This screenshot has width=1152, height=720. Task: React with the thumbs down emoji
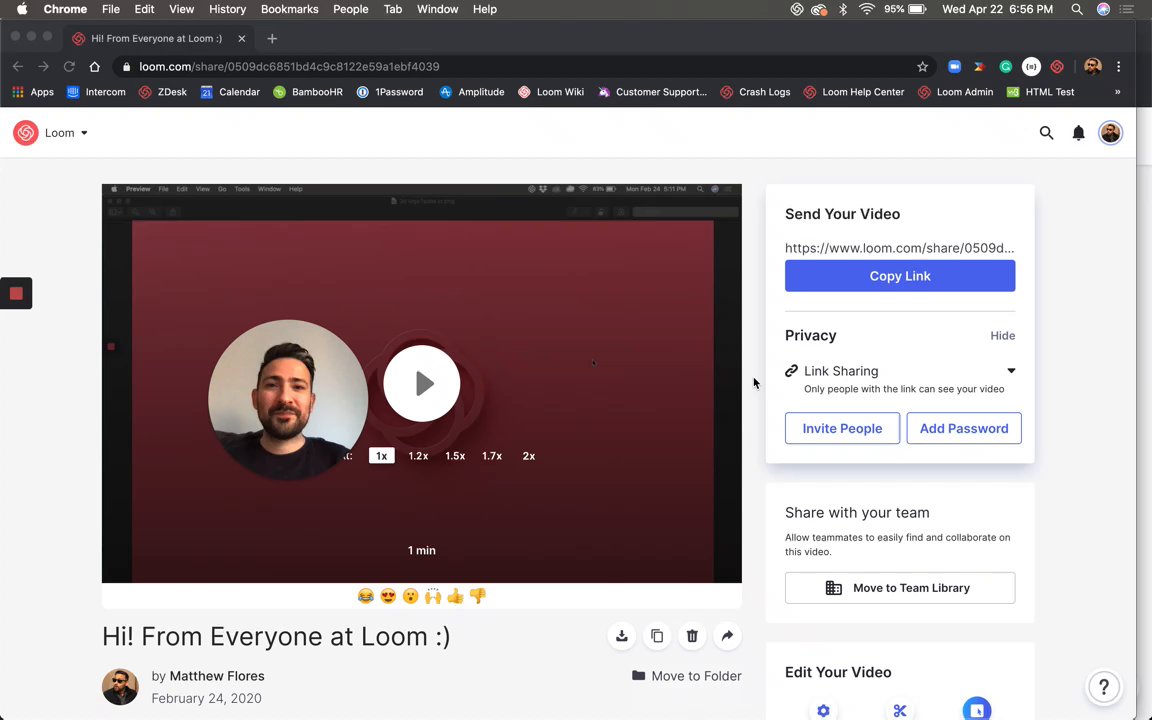pos(478,596)
